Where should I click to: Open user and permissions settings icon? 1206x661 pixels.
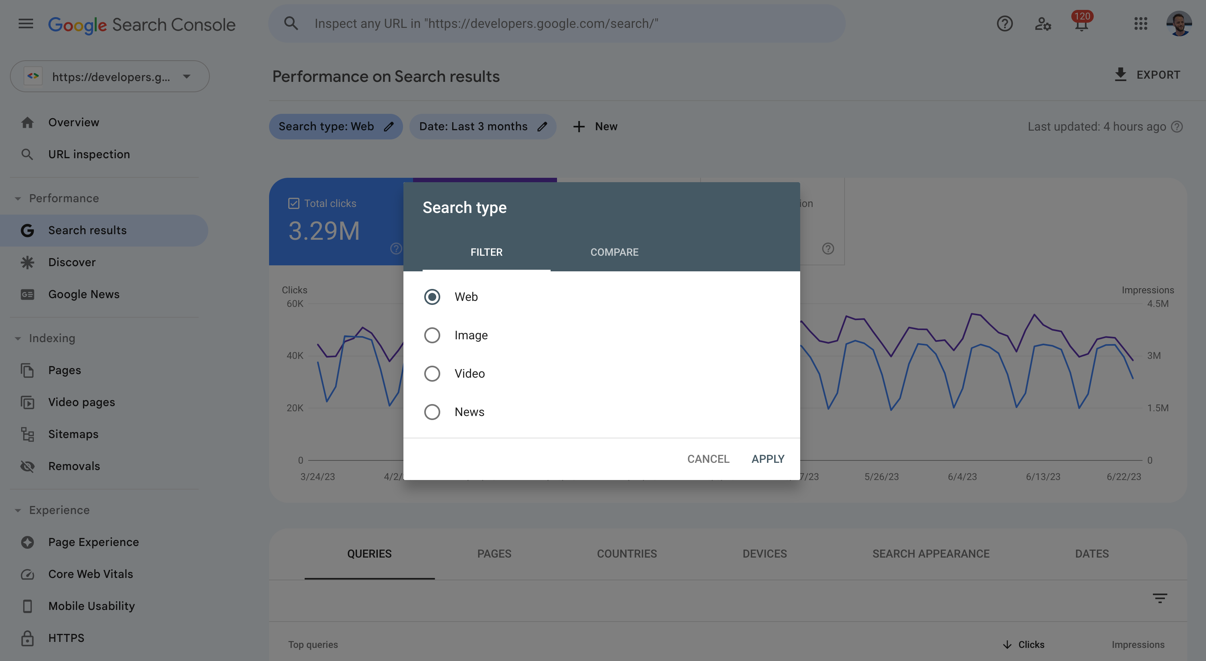tap(1043, 23)
